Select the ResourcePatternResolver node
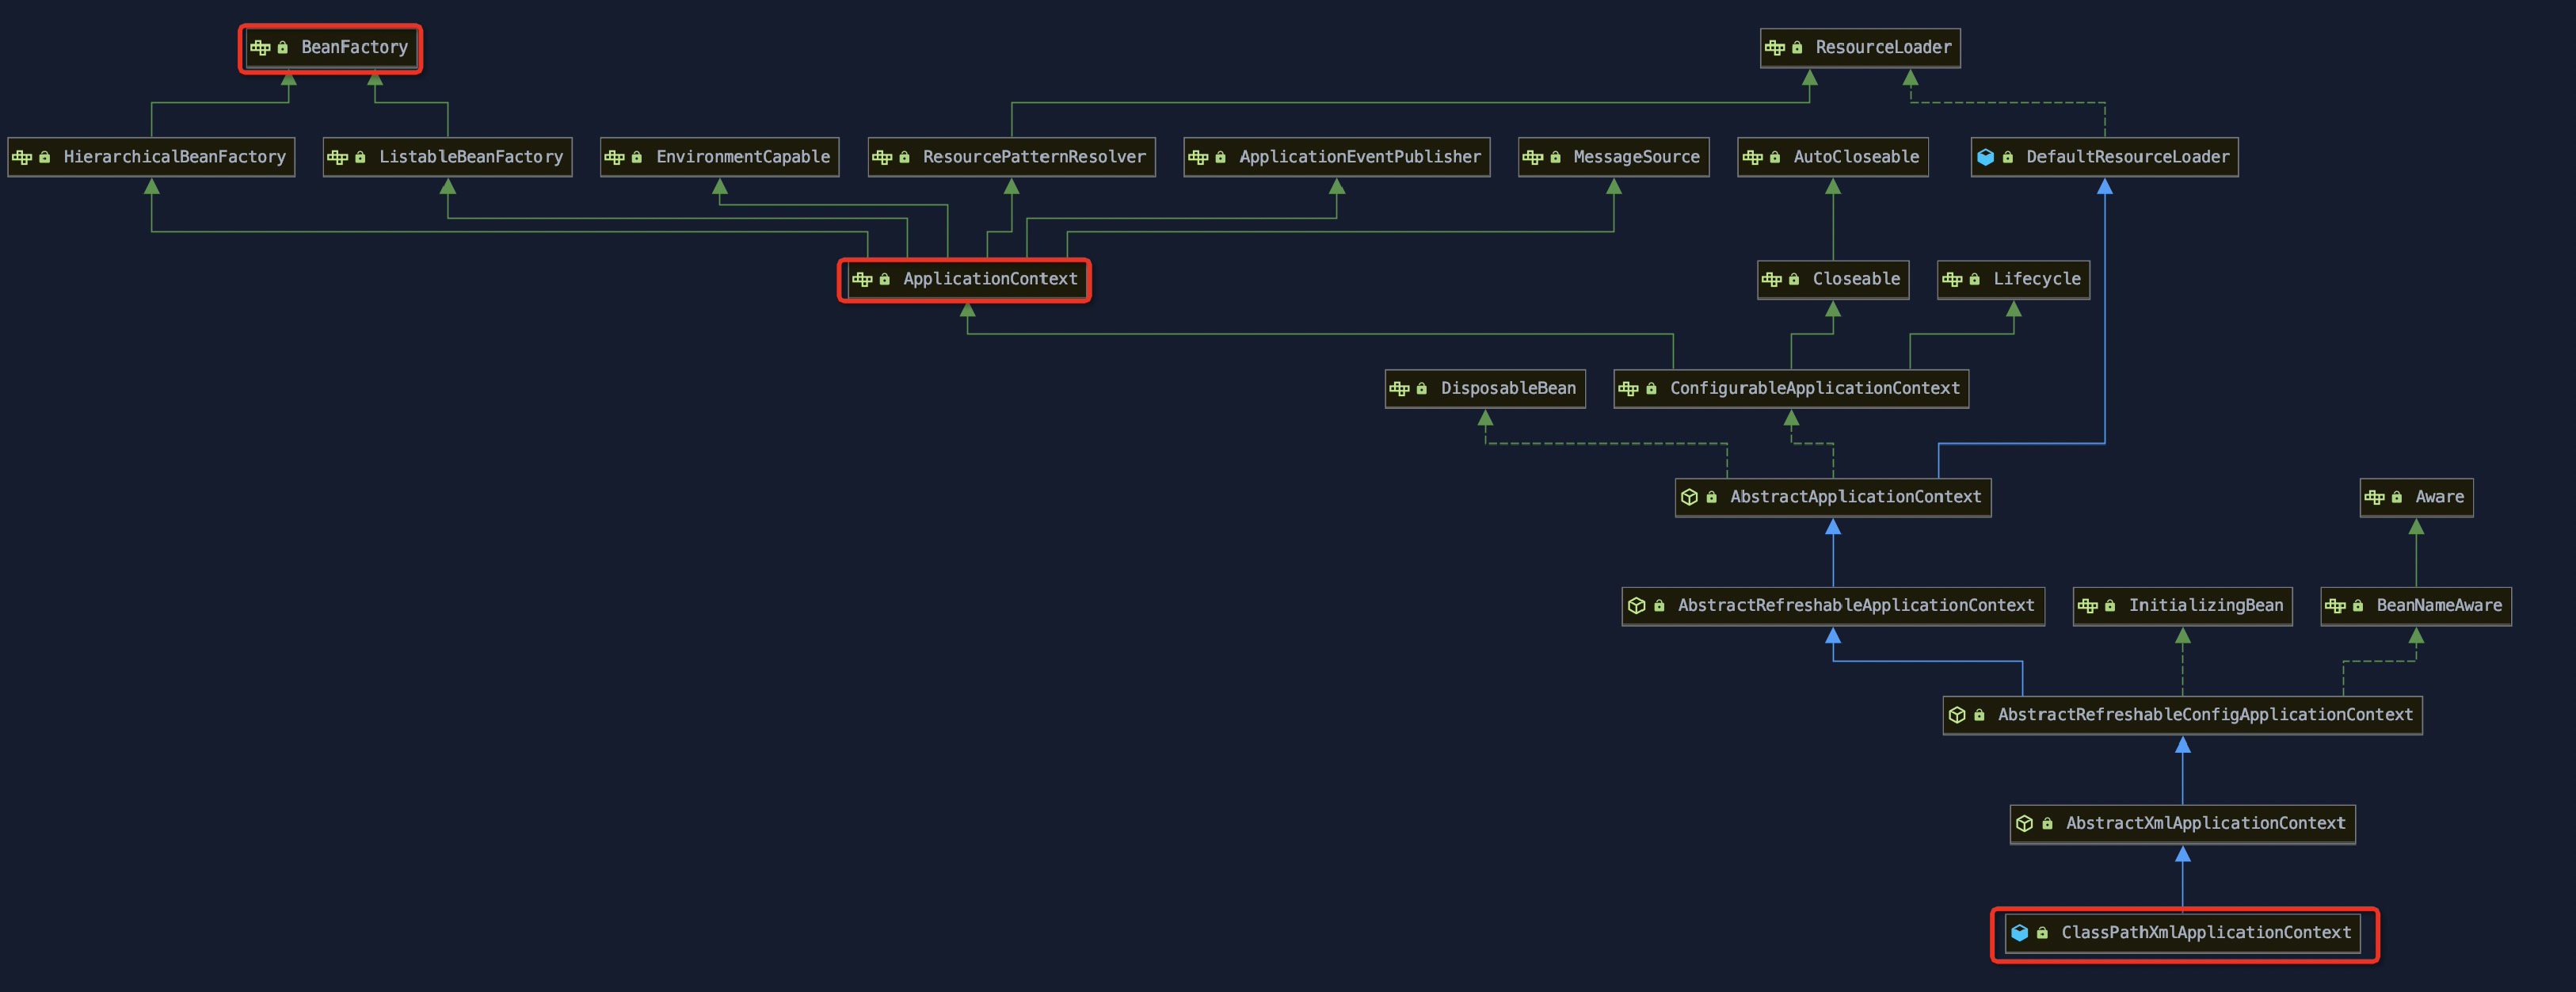 coord(1011,157)
